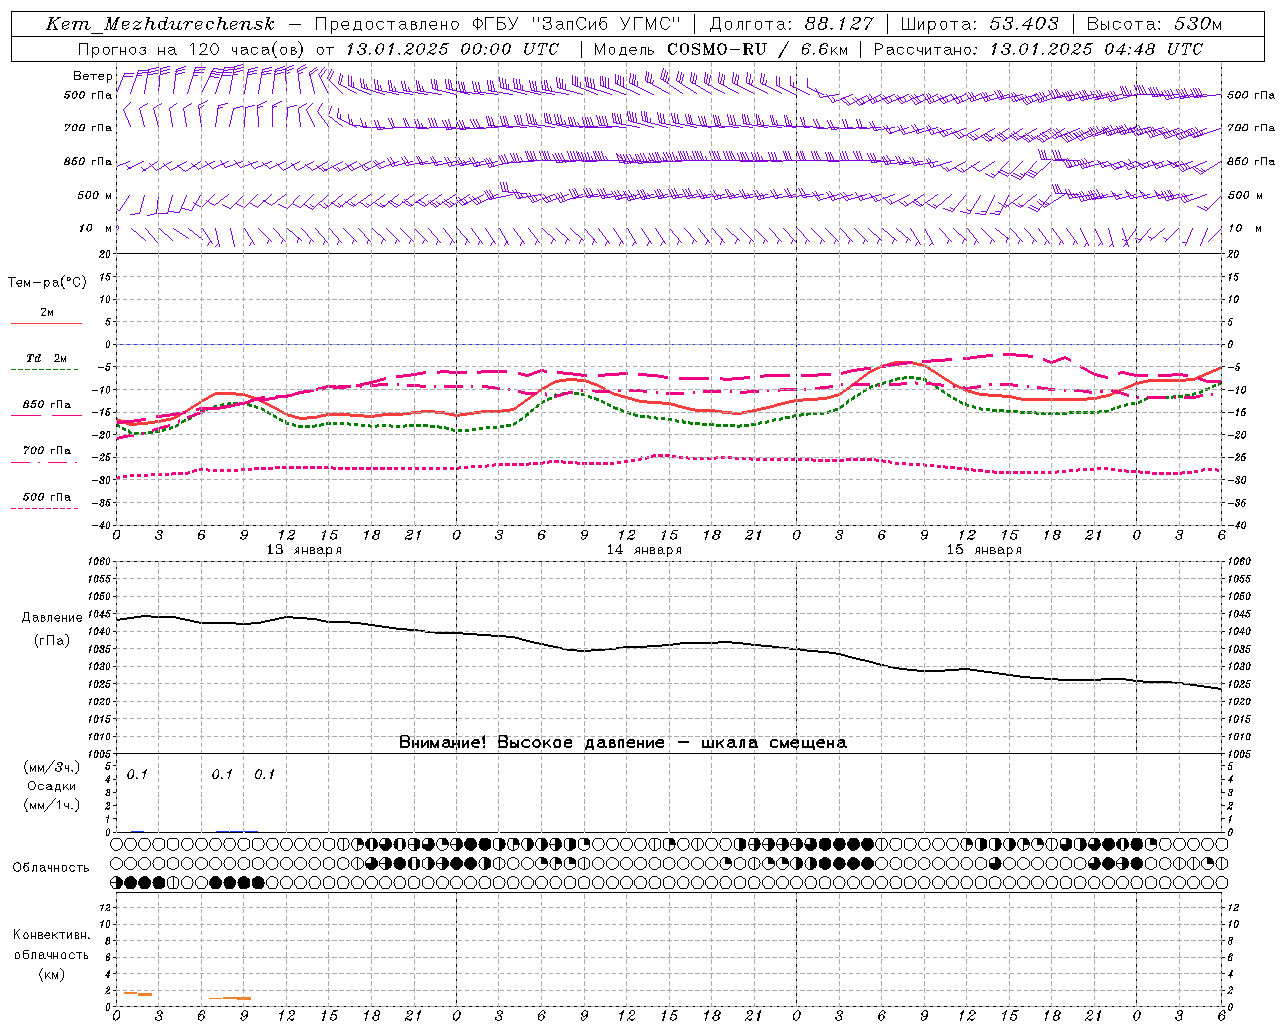The width and height of the screenshot is (1280, 1024).
Task: Click the '(мм/1ч.)' precipitation unit label
Action: point(52,805)
